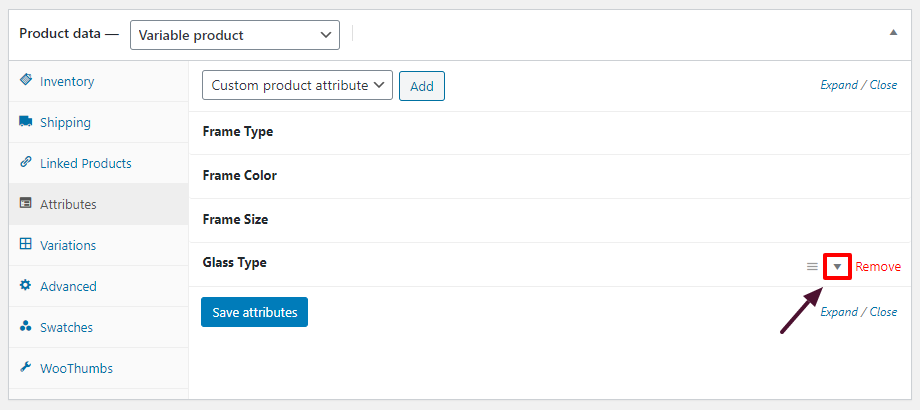Expand the Glass Type attribute arrow
This screenshot has width=920, height=410.
tap(837, 267)
